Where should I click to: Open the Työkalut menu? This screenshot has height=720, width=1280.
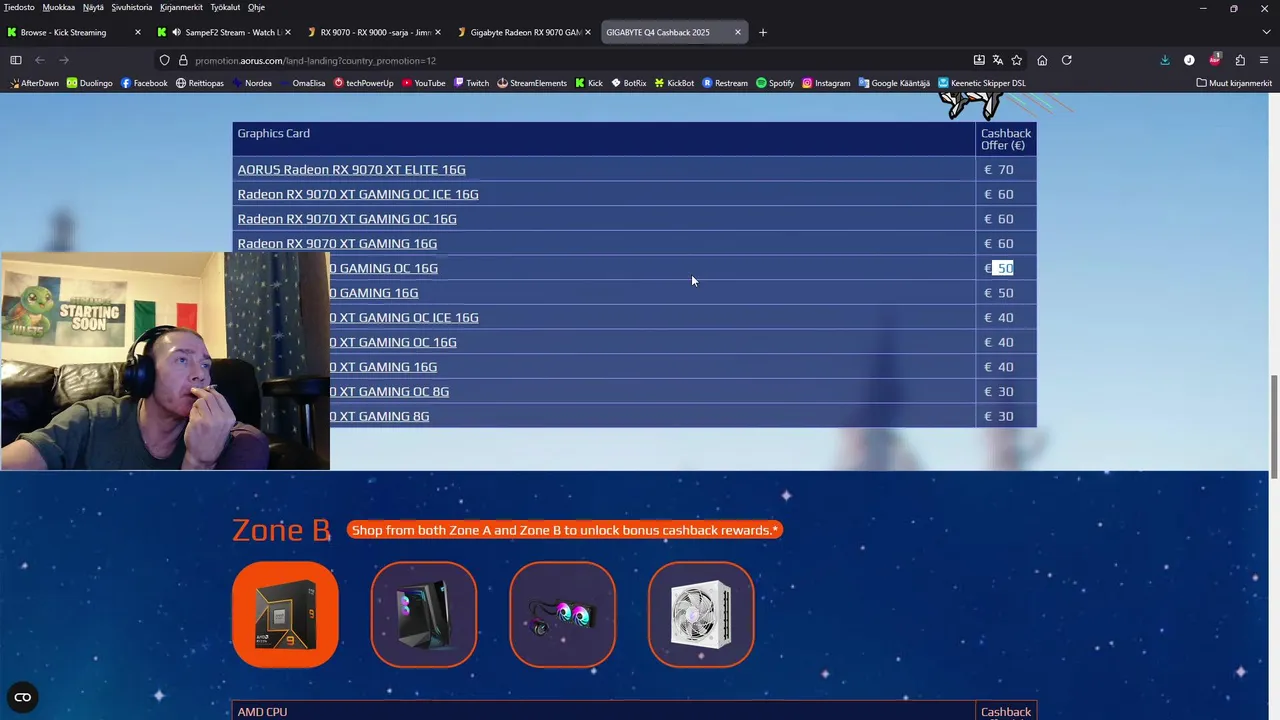(x=225, y=7)
